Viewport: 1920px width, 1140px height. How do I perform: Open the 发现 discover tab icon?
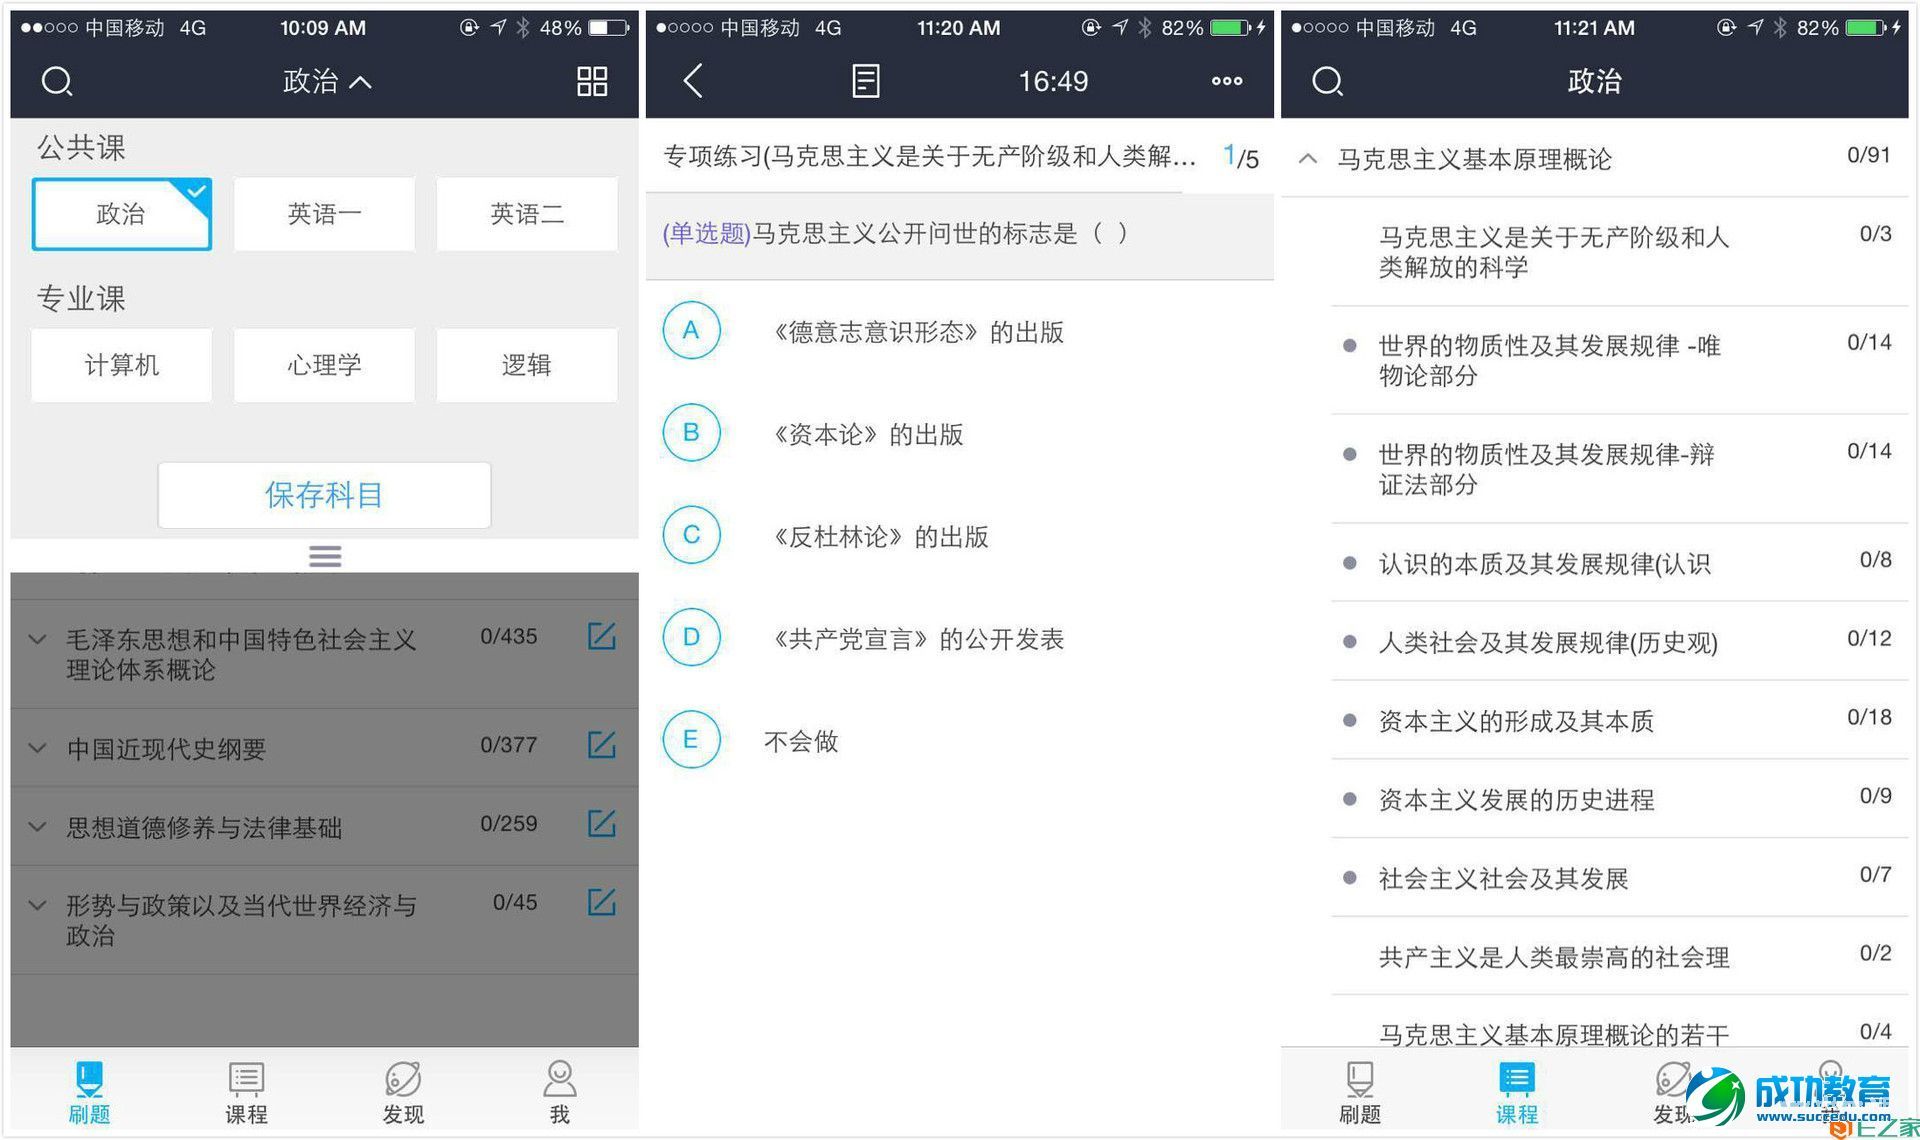(403, 1090)
